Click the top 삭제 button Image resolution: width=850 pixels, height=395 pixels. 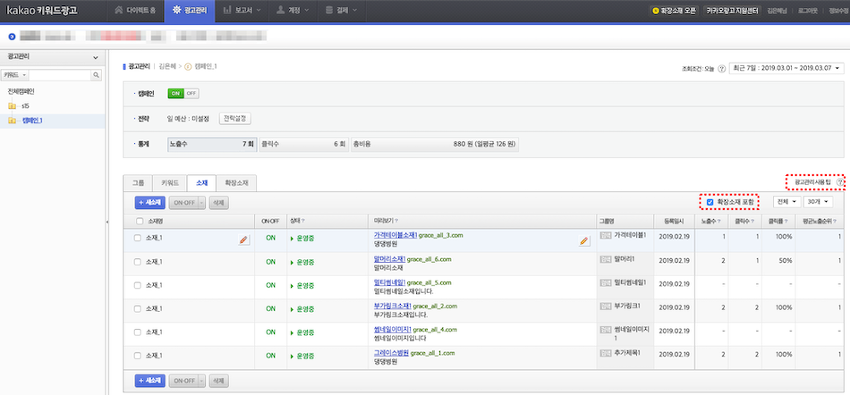(219, 203)
